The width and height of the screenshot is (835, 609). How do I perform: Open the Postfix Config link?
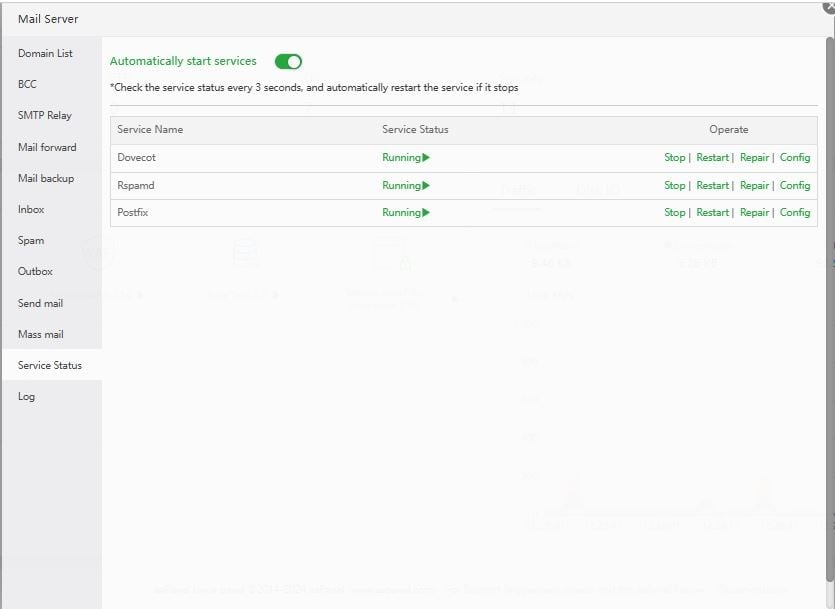coord(795,212)
